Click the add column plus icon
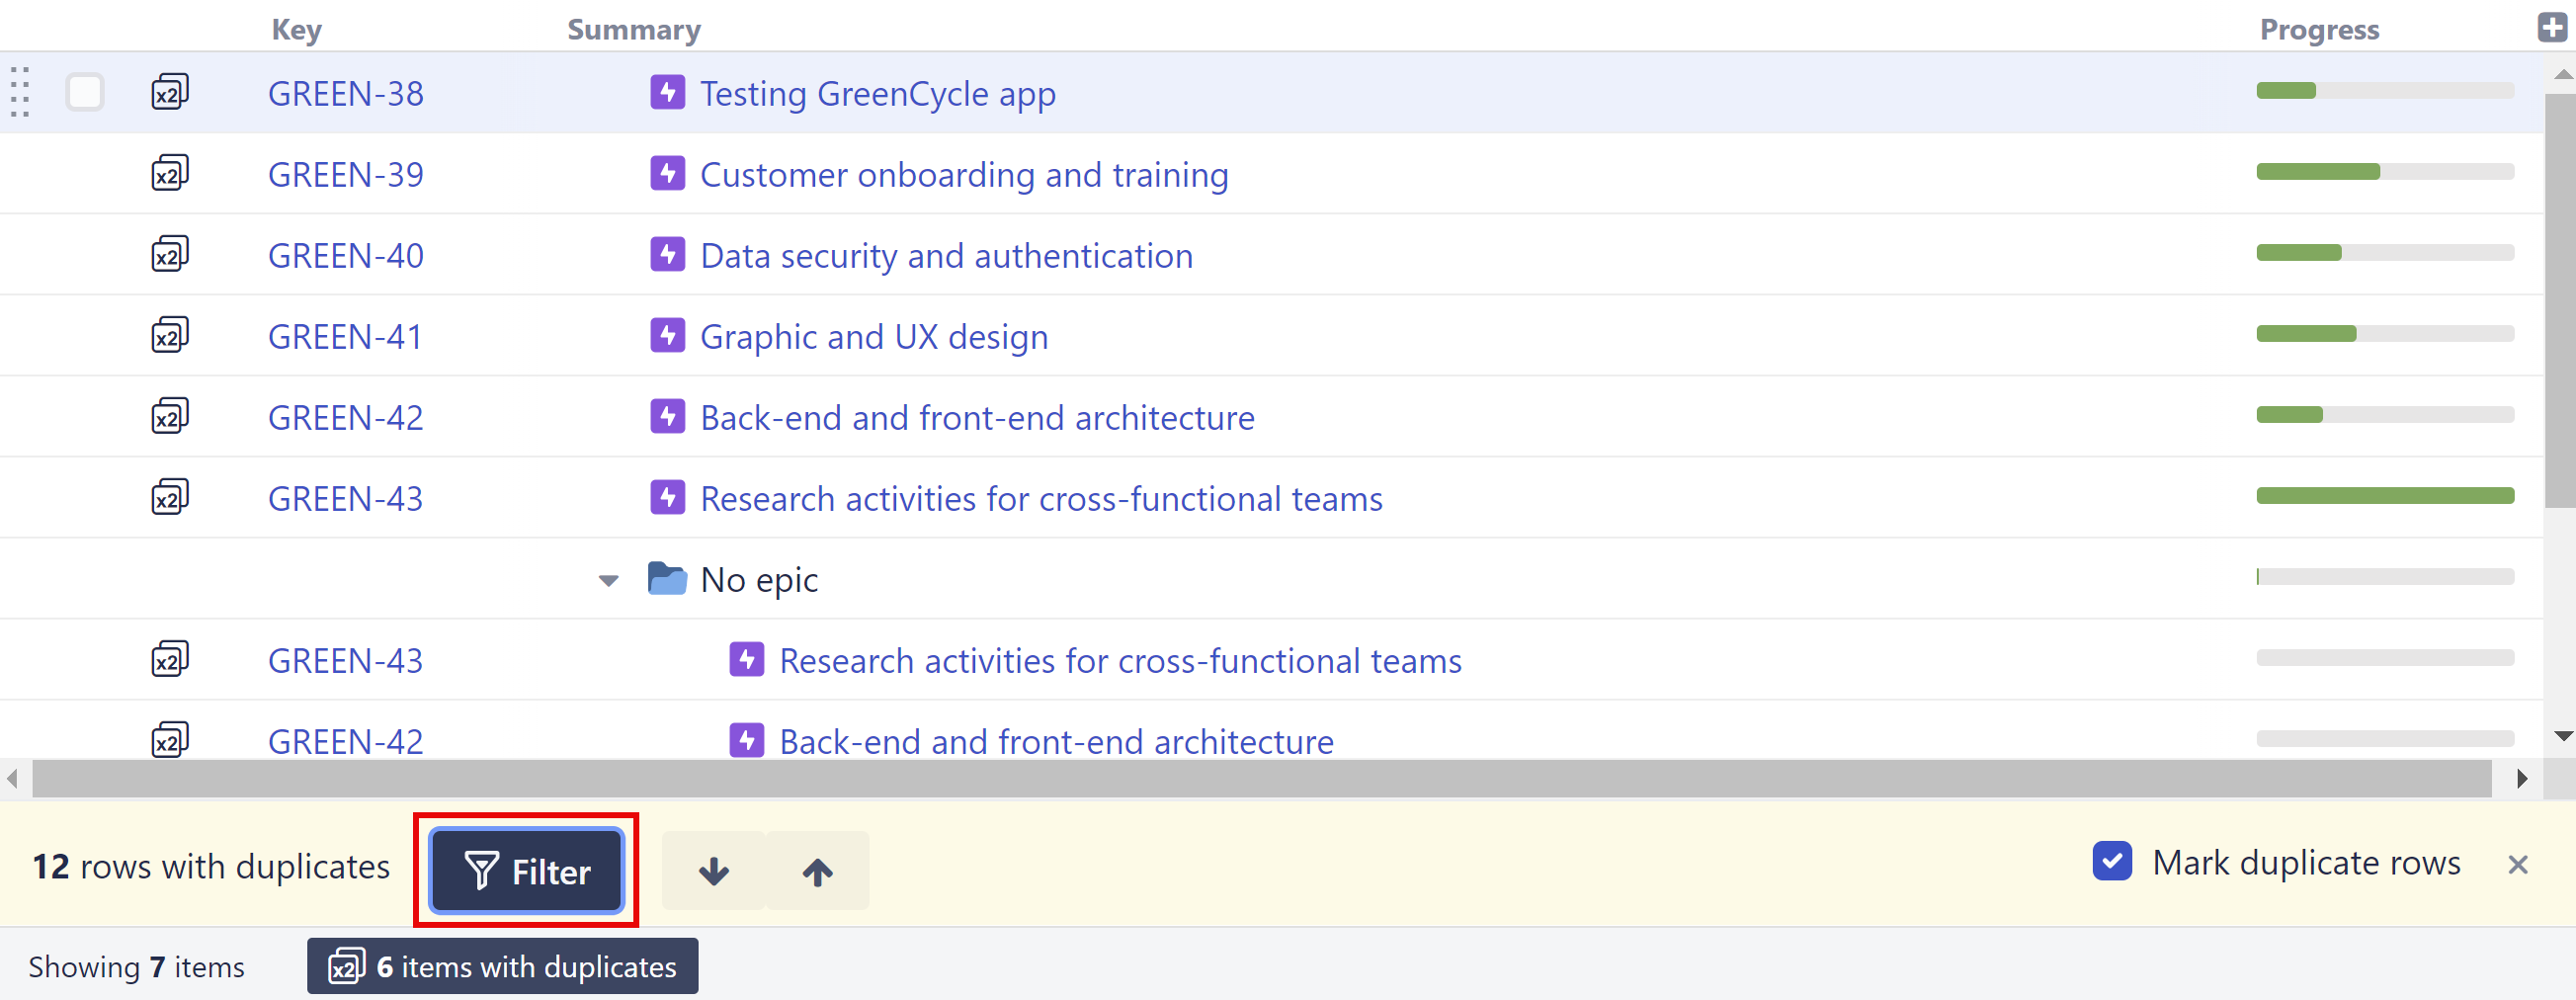The width and height of the screenshot is (2576, 1000). 2551,28
